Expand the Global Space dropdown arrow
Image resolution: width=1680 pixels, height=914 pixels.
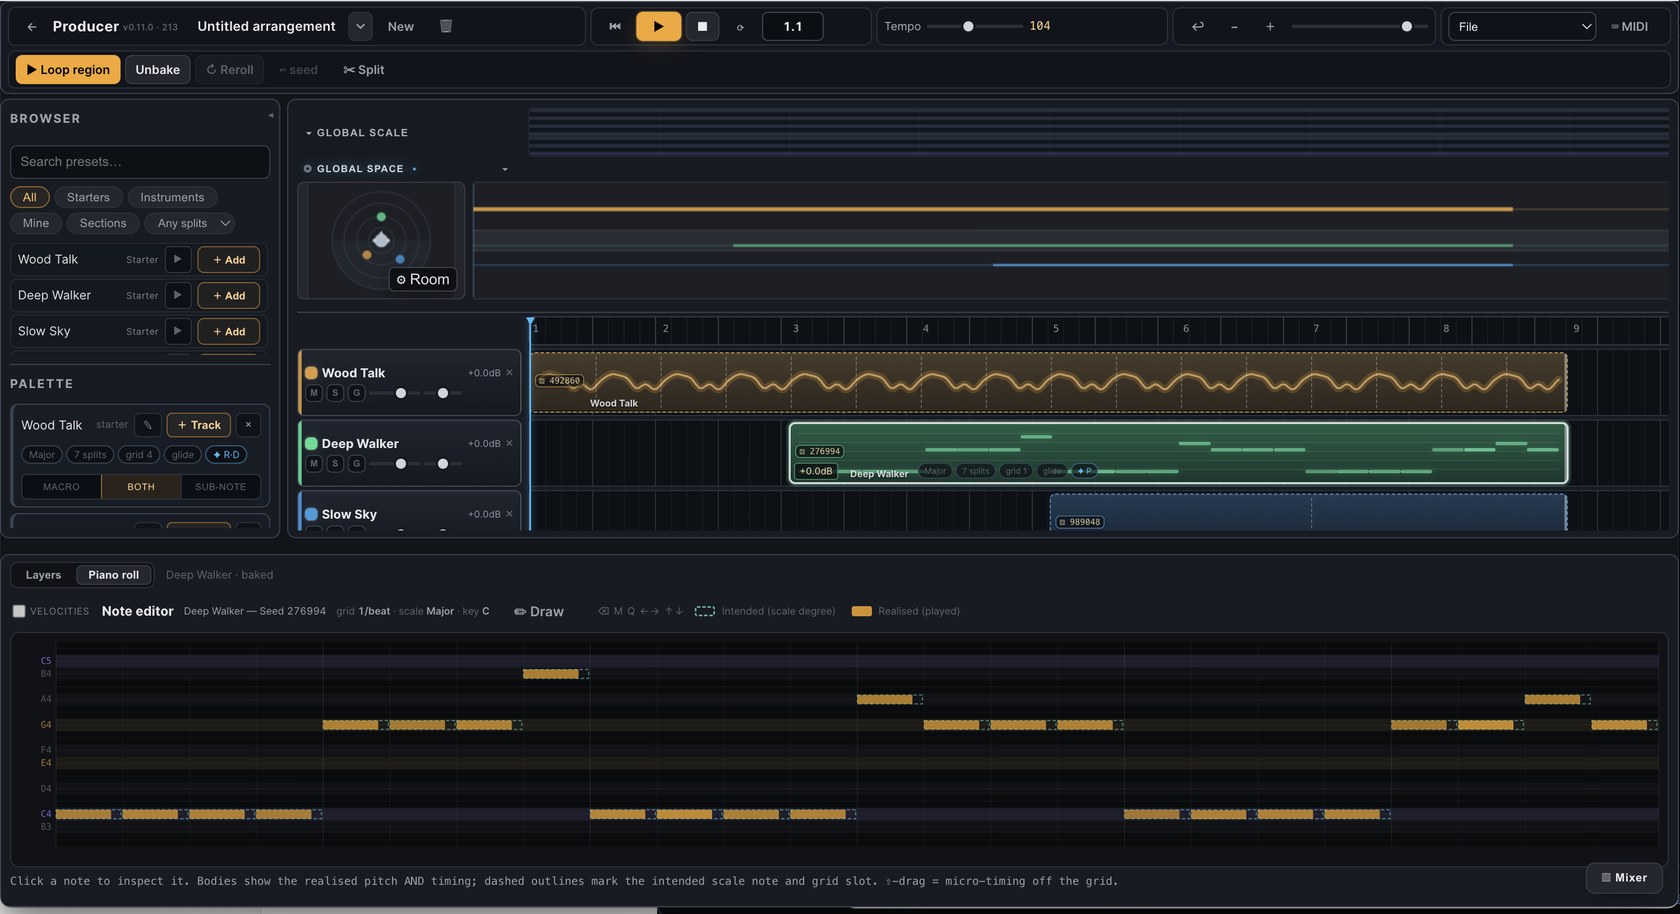(x=505, y=169)
